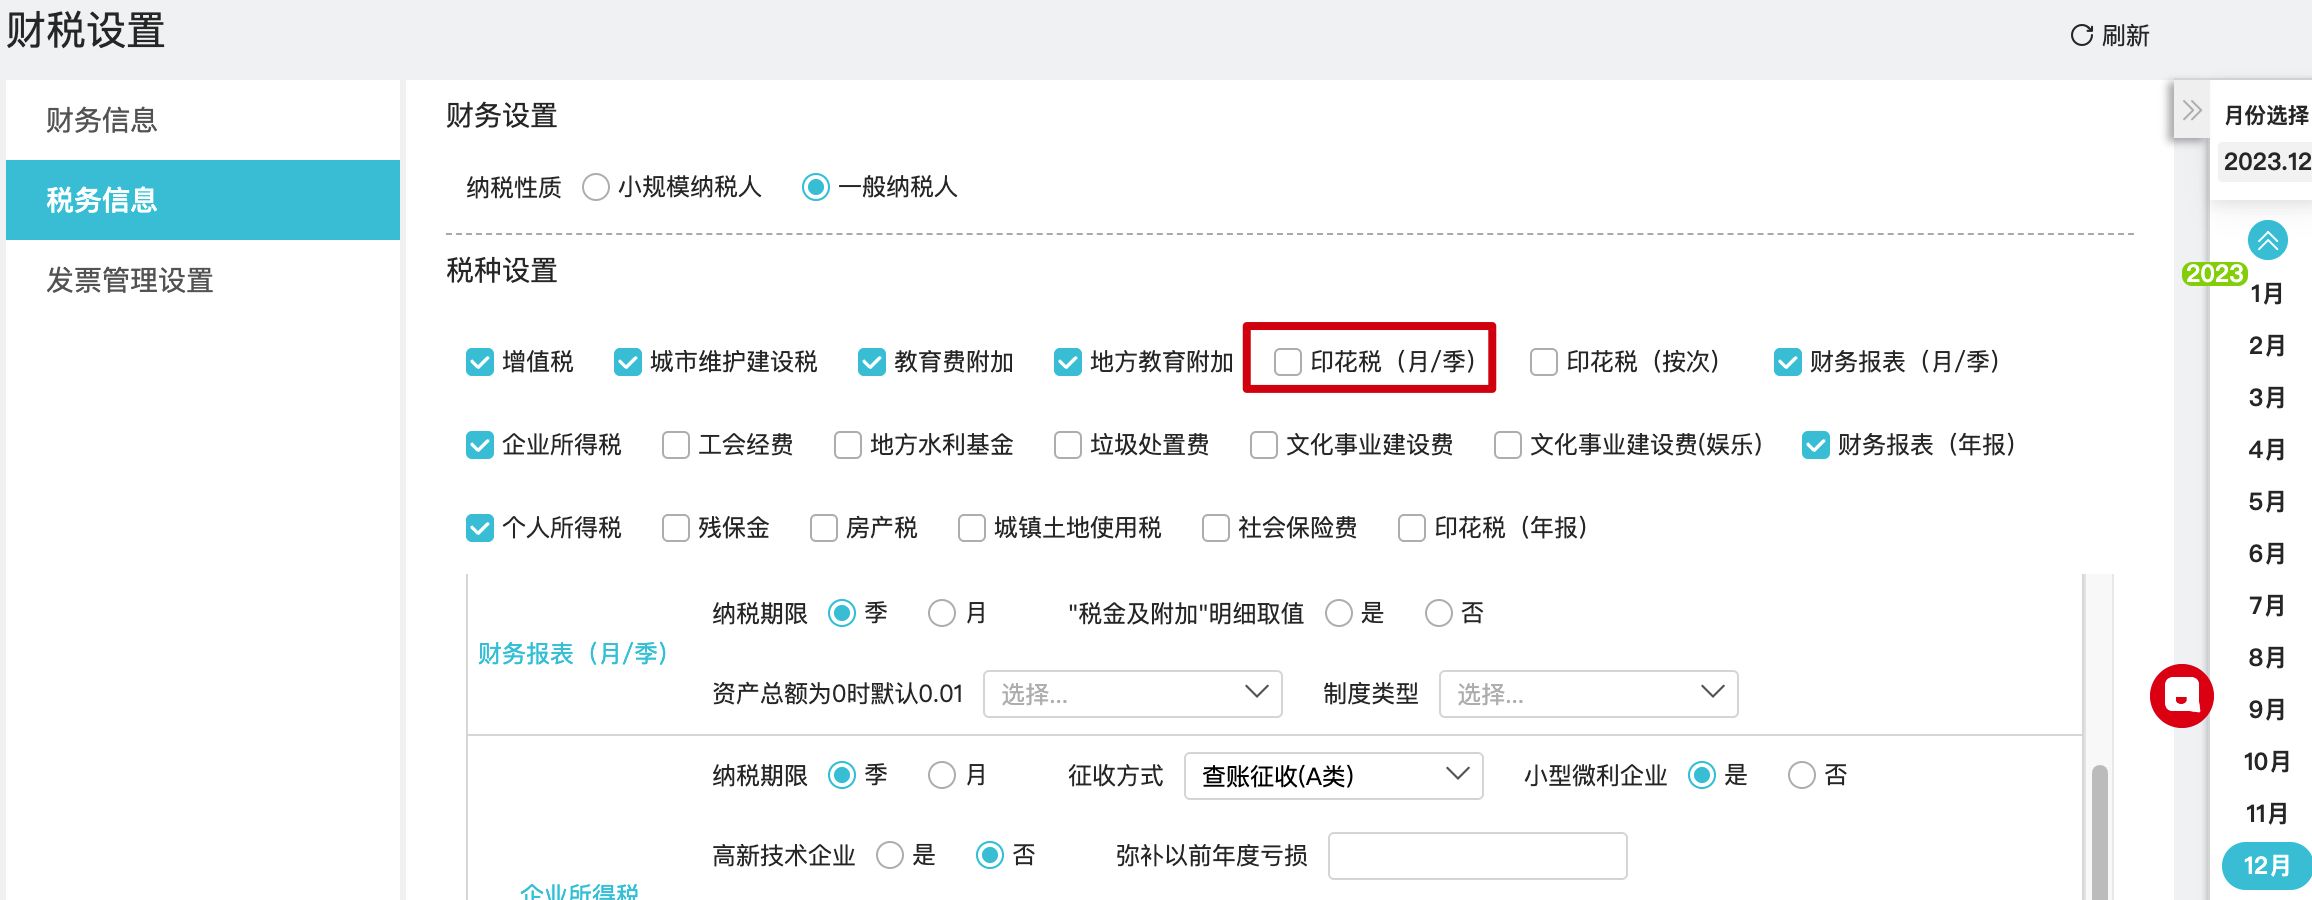Click the 弥补以前年度亏损 input field

click(x=1477, y=856)
